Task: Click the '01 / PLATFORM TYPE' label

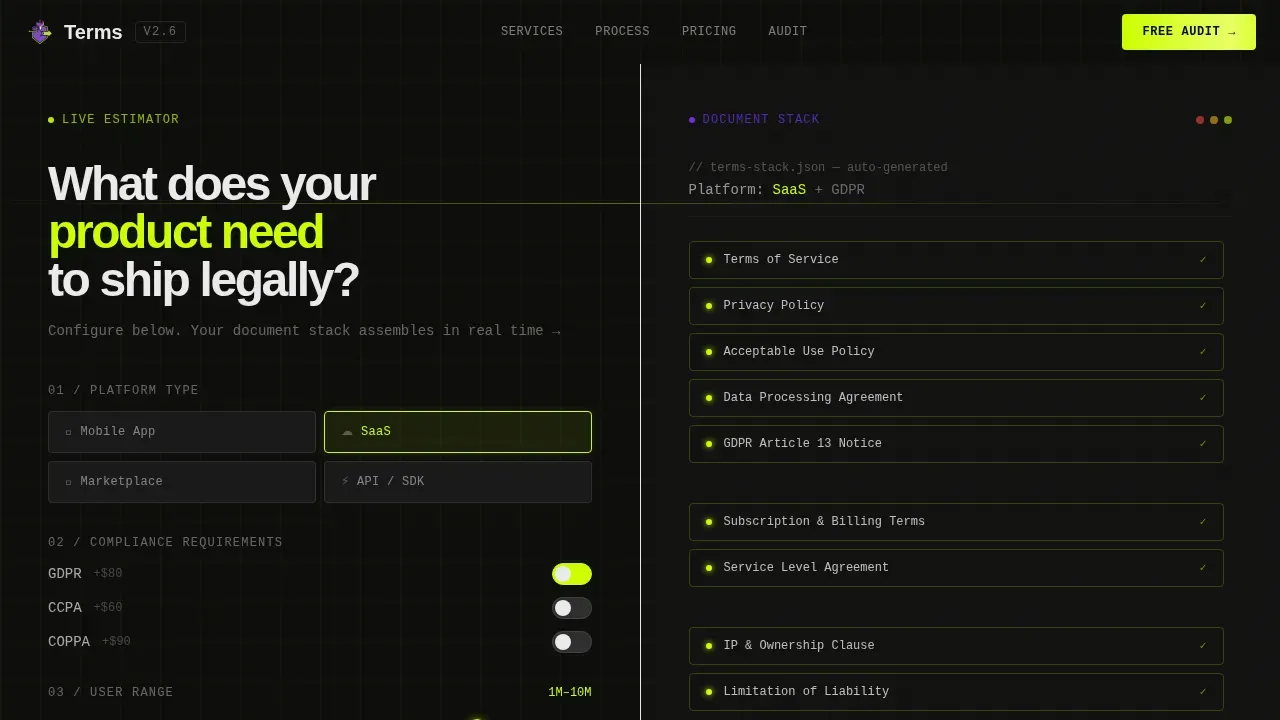Action: pyautogui.click(x=123, y=391)
